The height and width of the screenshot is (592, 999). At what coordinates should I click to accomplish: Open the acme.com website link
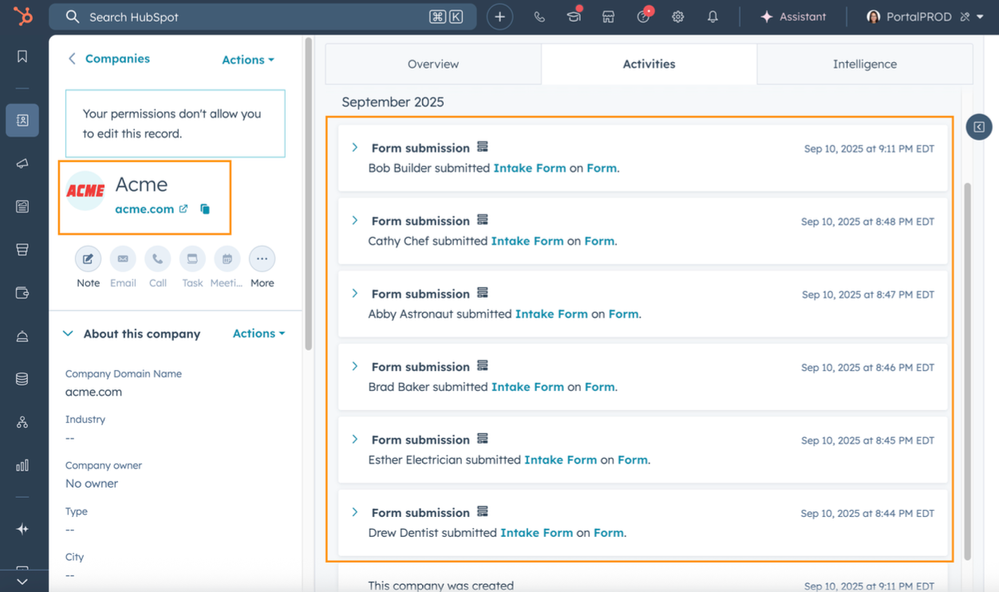pos(143,209)
